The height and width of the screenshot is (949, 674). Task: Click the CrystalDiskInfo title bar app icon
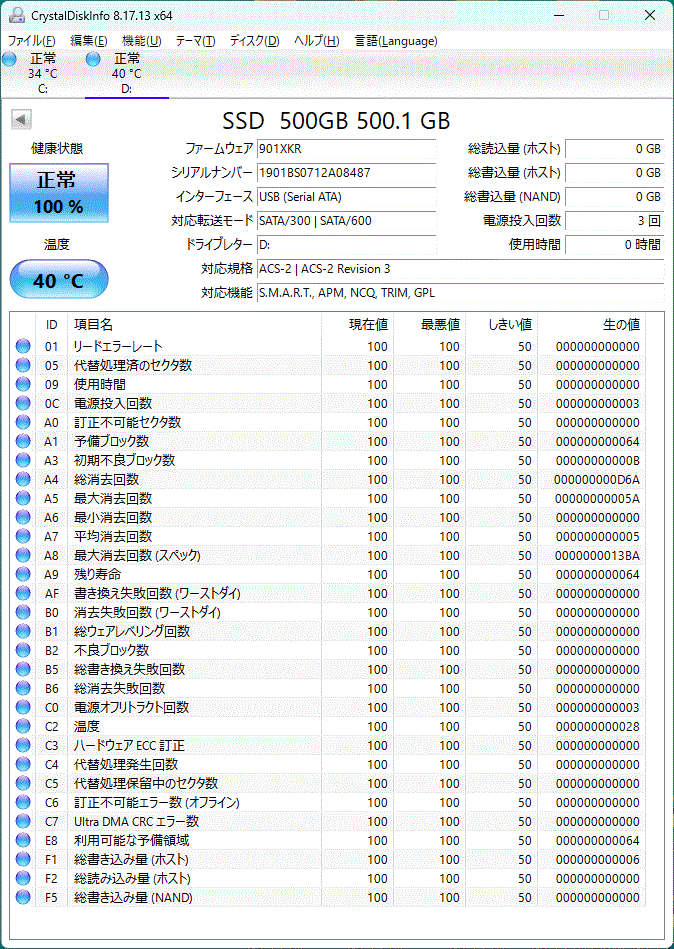[16, 15]
